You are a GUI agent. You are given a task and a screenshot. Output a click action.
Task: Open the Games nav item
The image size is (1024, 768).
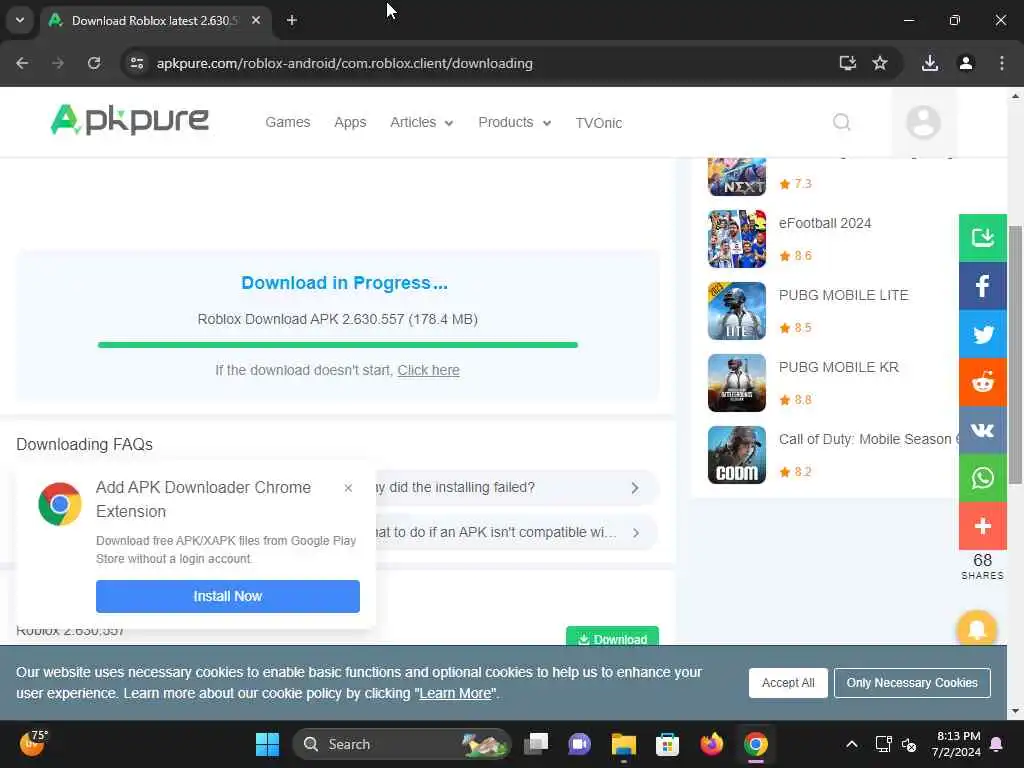pos(287,122)
